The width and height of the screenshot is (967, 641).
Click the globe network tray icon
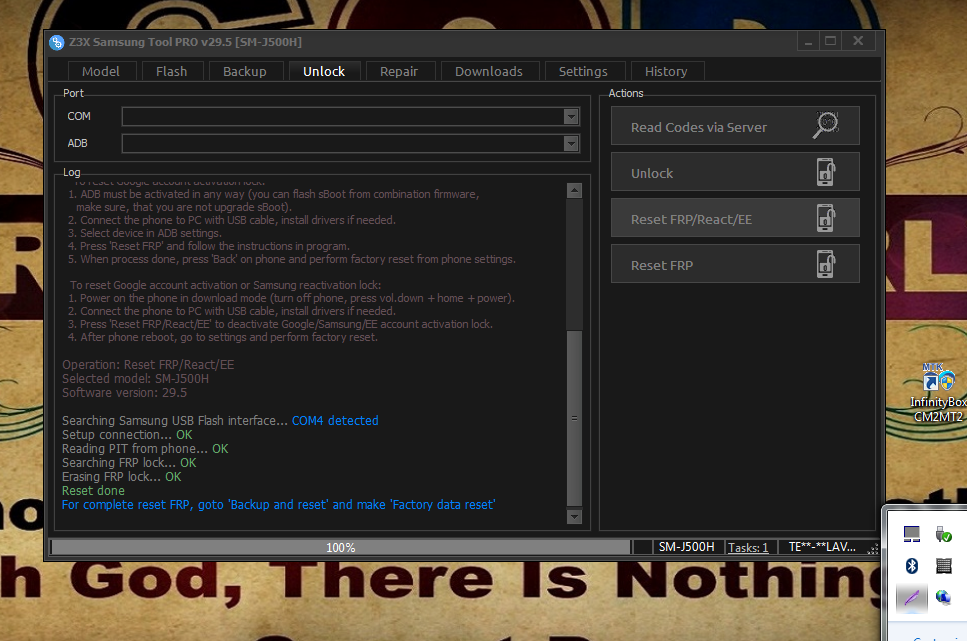point(943,597)
